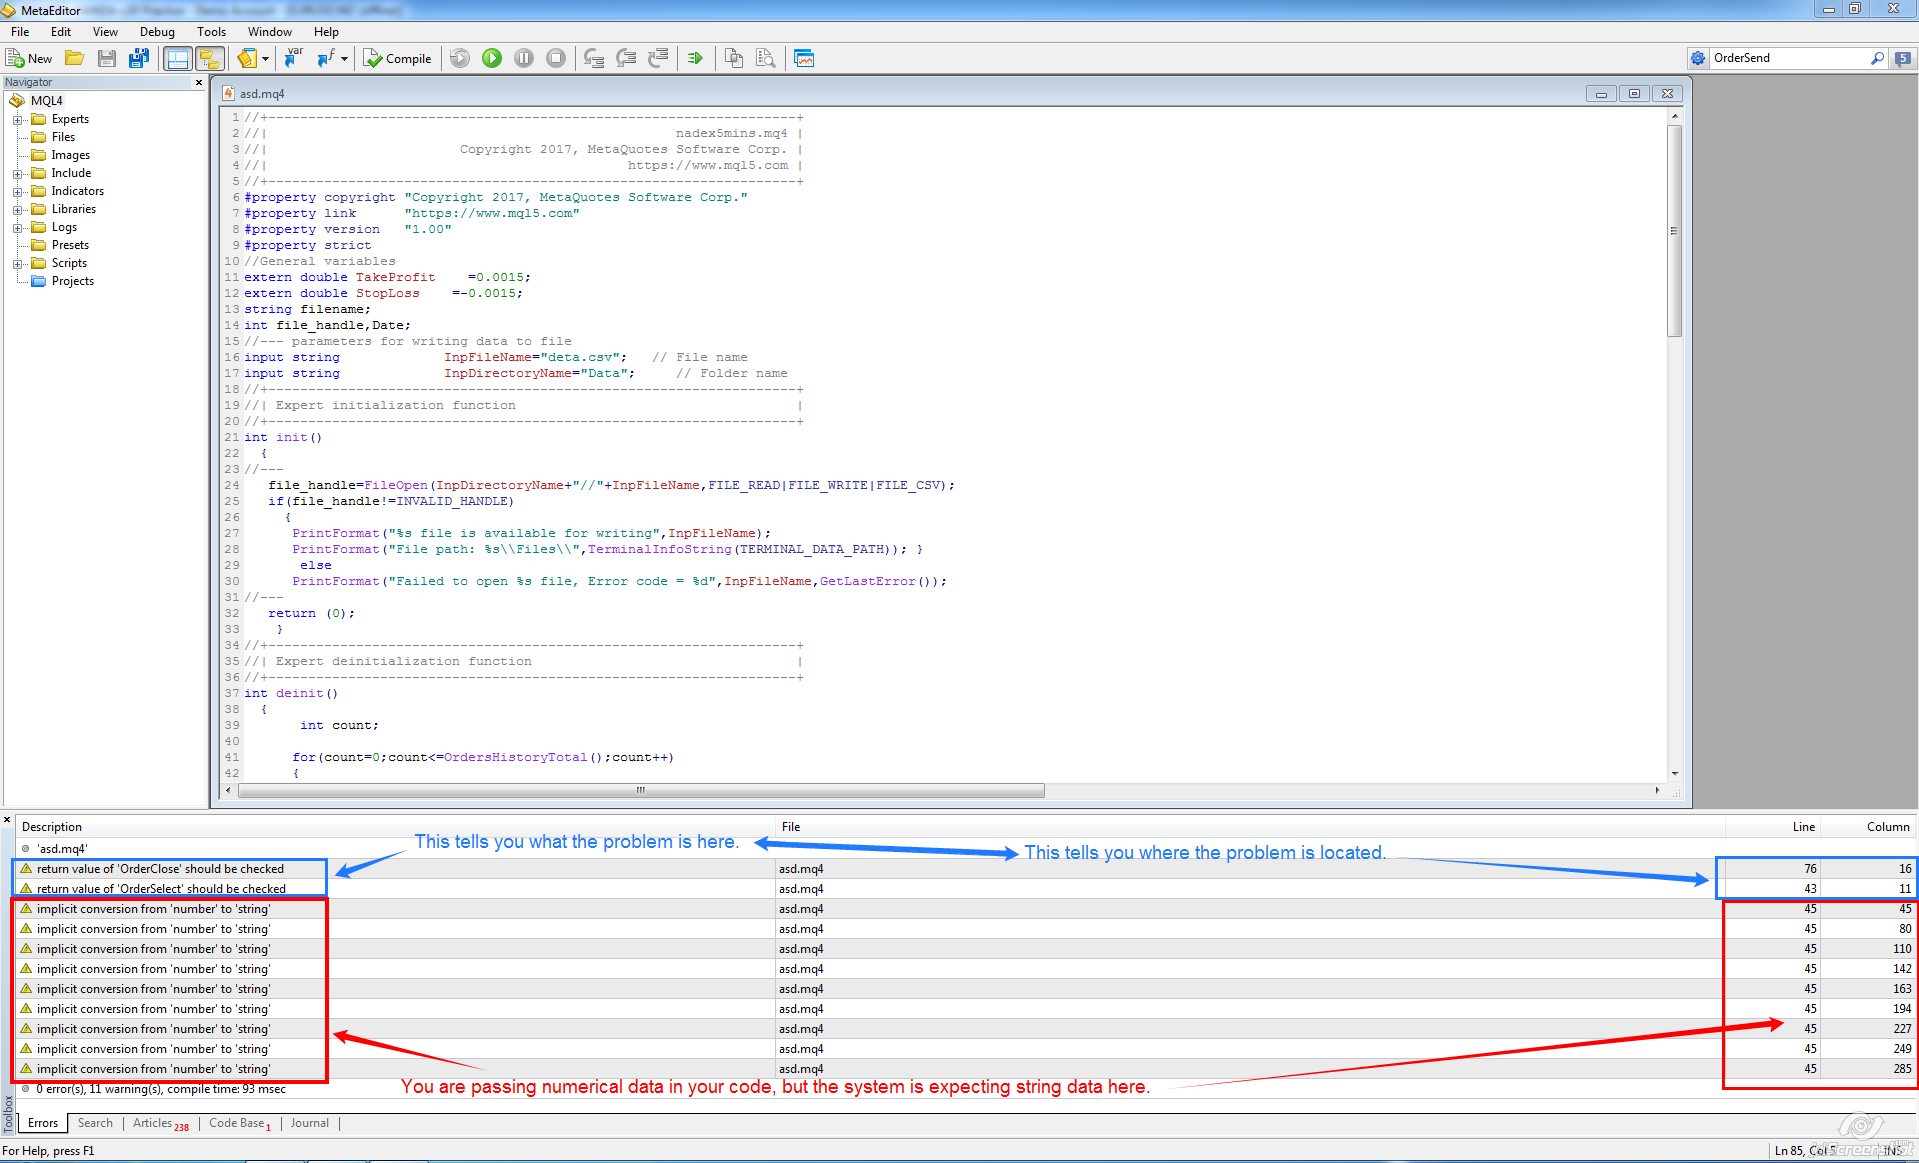Expand the Indicators folder

(17, 192)
